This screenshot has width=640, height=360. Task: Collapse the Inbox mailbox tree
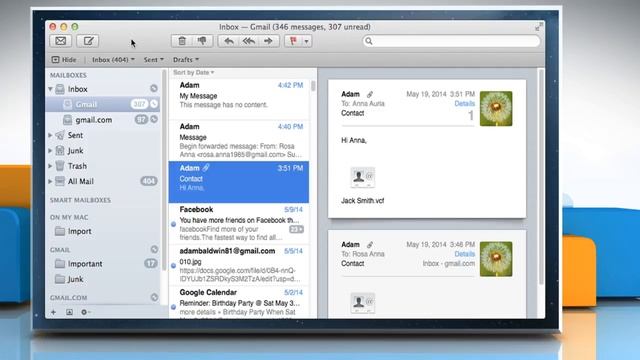tap(50, 89)
